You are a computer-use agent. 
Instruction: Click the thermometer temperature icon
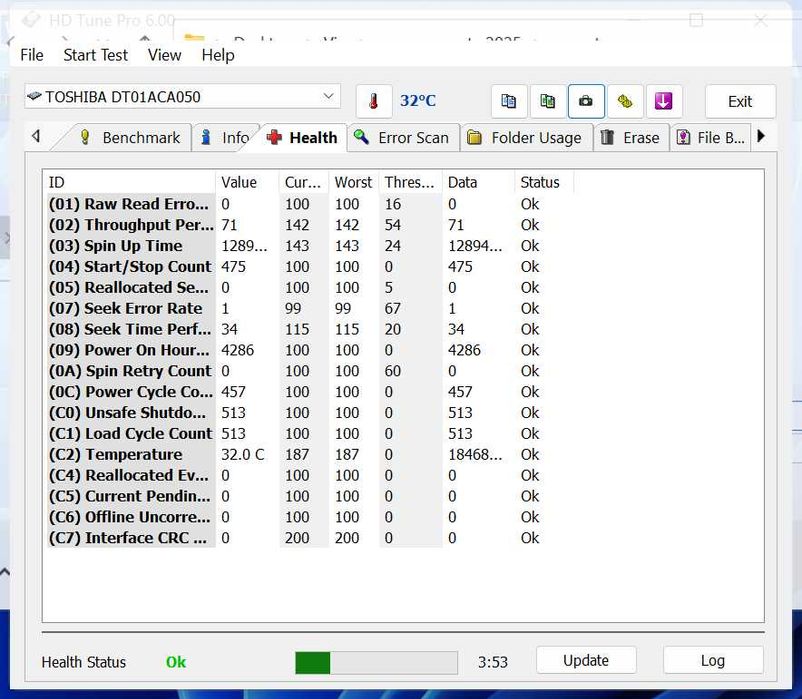click(x=373, y=101)
